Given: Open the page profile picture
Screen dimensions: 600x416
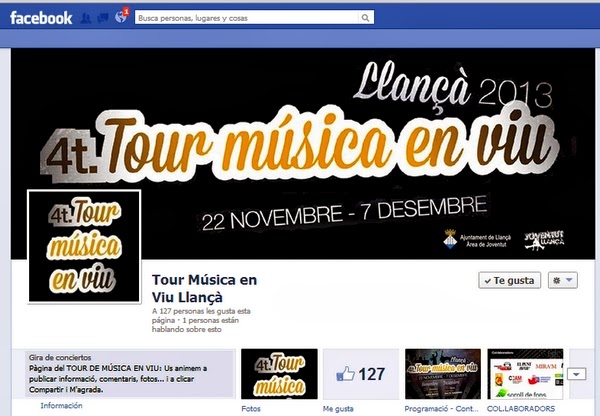Looking at the screenshot, I should 84,246.
